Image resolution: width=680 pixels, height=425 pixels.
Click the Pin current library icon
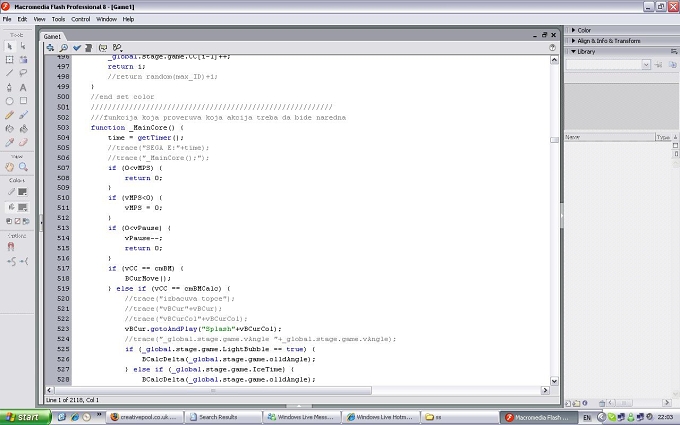pos(659,65)
